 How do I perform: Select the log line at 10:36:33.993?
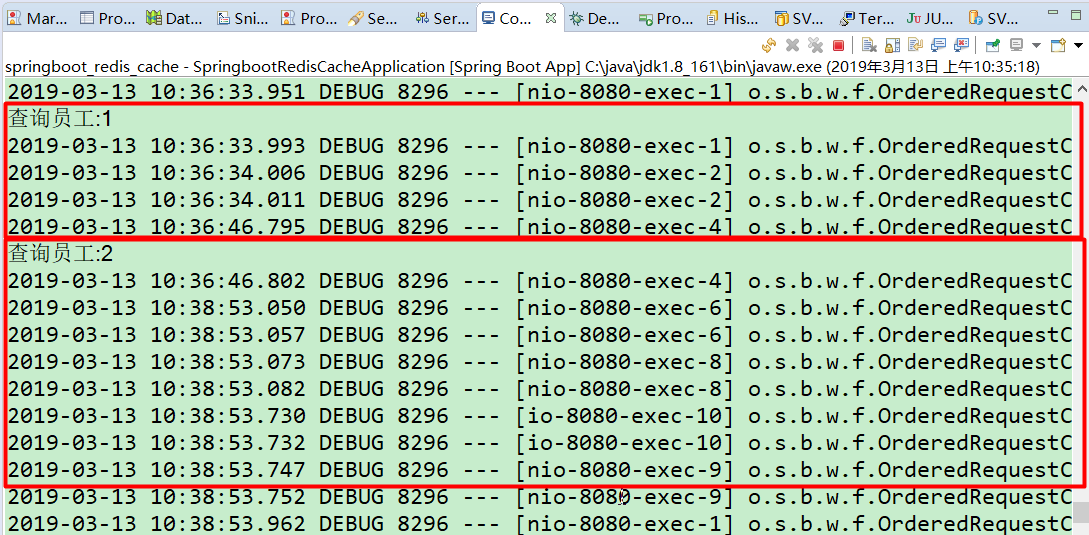[x=539, y=146]
